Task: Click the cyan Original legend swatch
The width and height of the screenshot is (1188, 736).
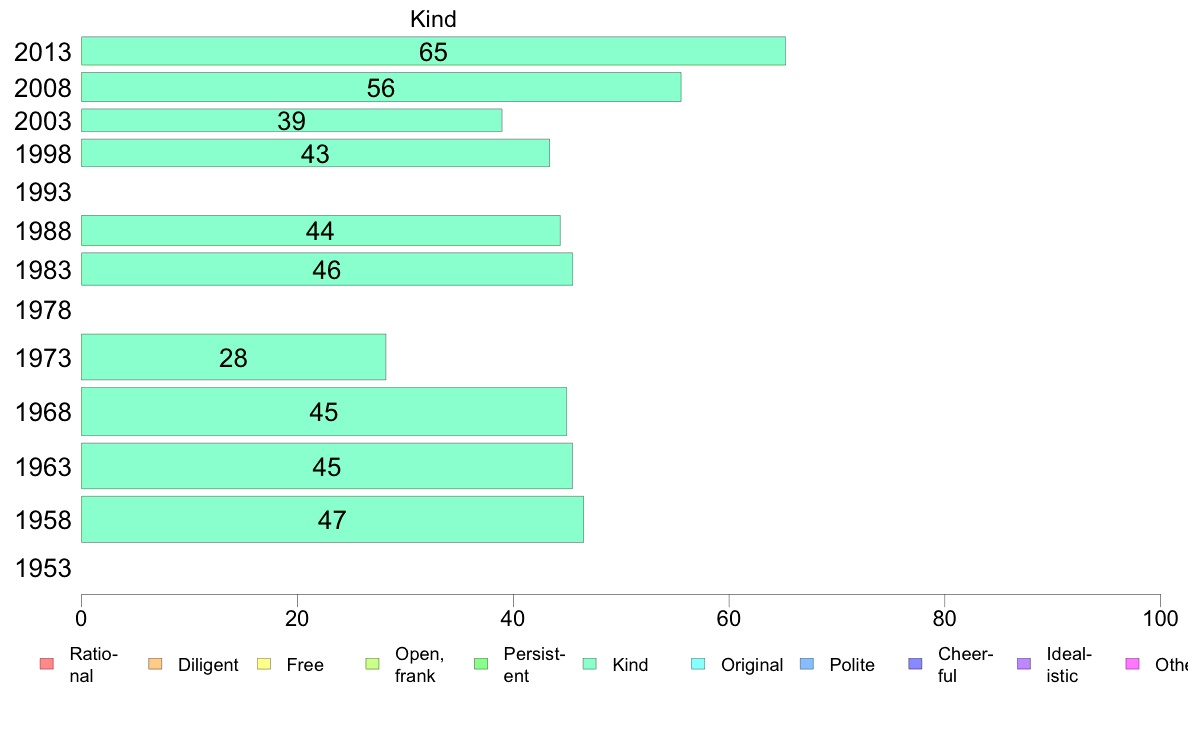Action: pos(698,664)
